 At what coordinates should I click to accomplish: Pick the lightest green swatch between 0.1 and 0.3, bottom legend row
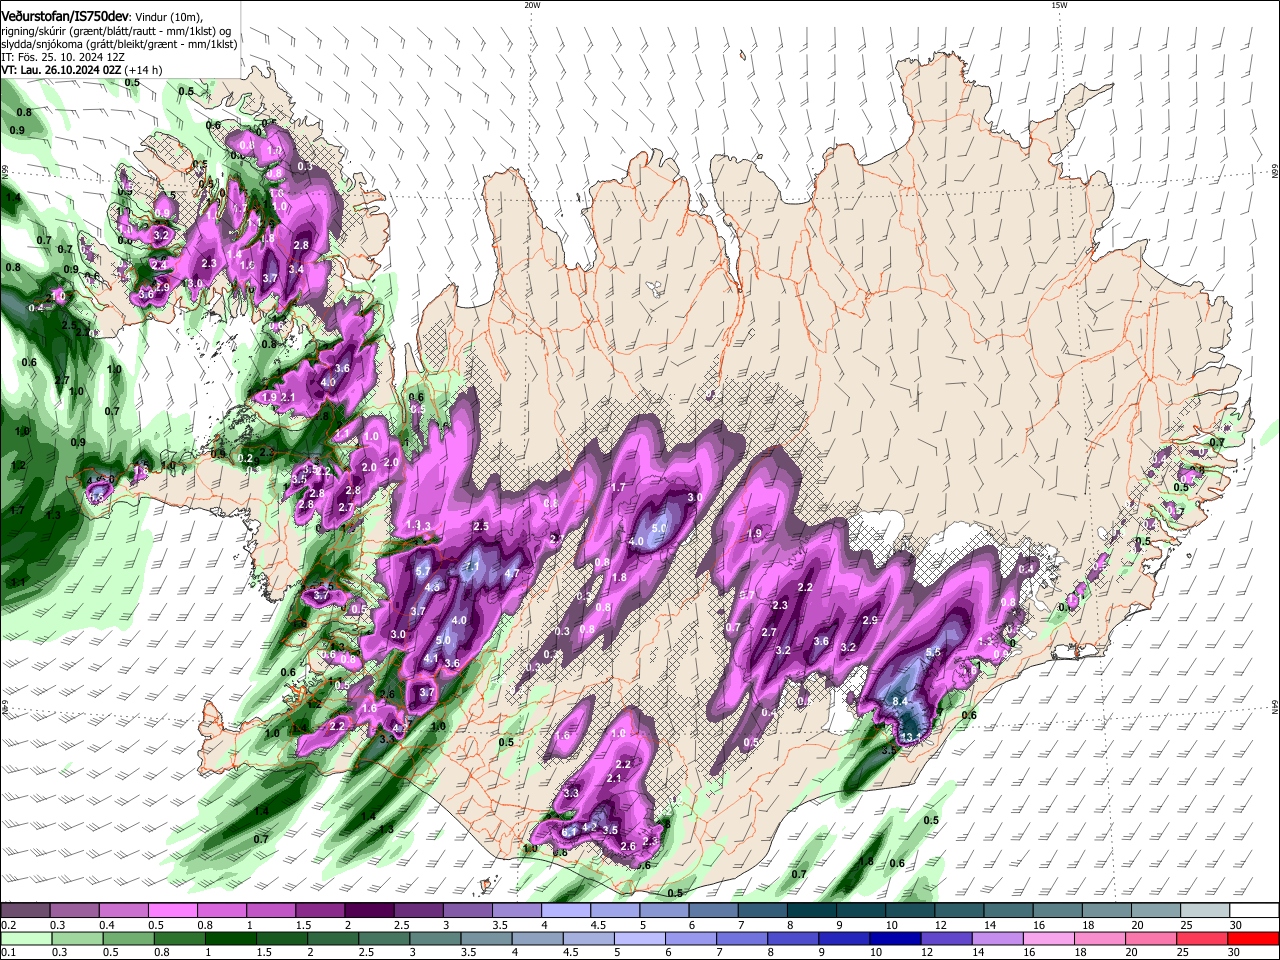[27, 938]
